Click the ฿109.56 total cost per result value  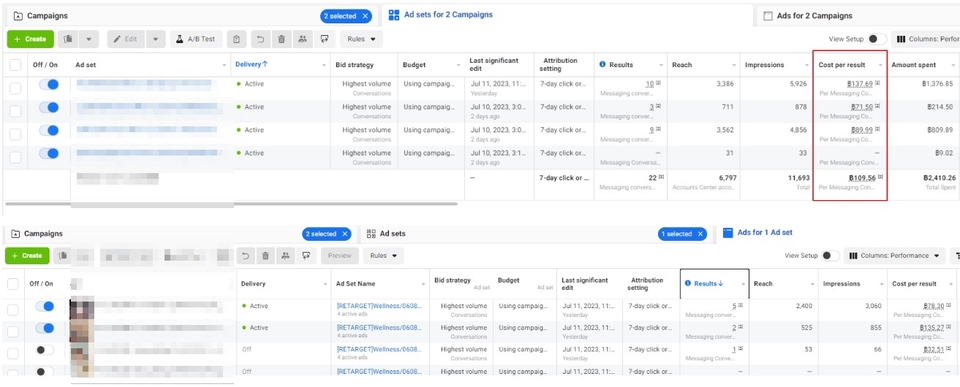click(x=862, y=178)
